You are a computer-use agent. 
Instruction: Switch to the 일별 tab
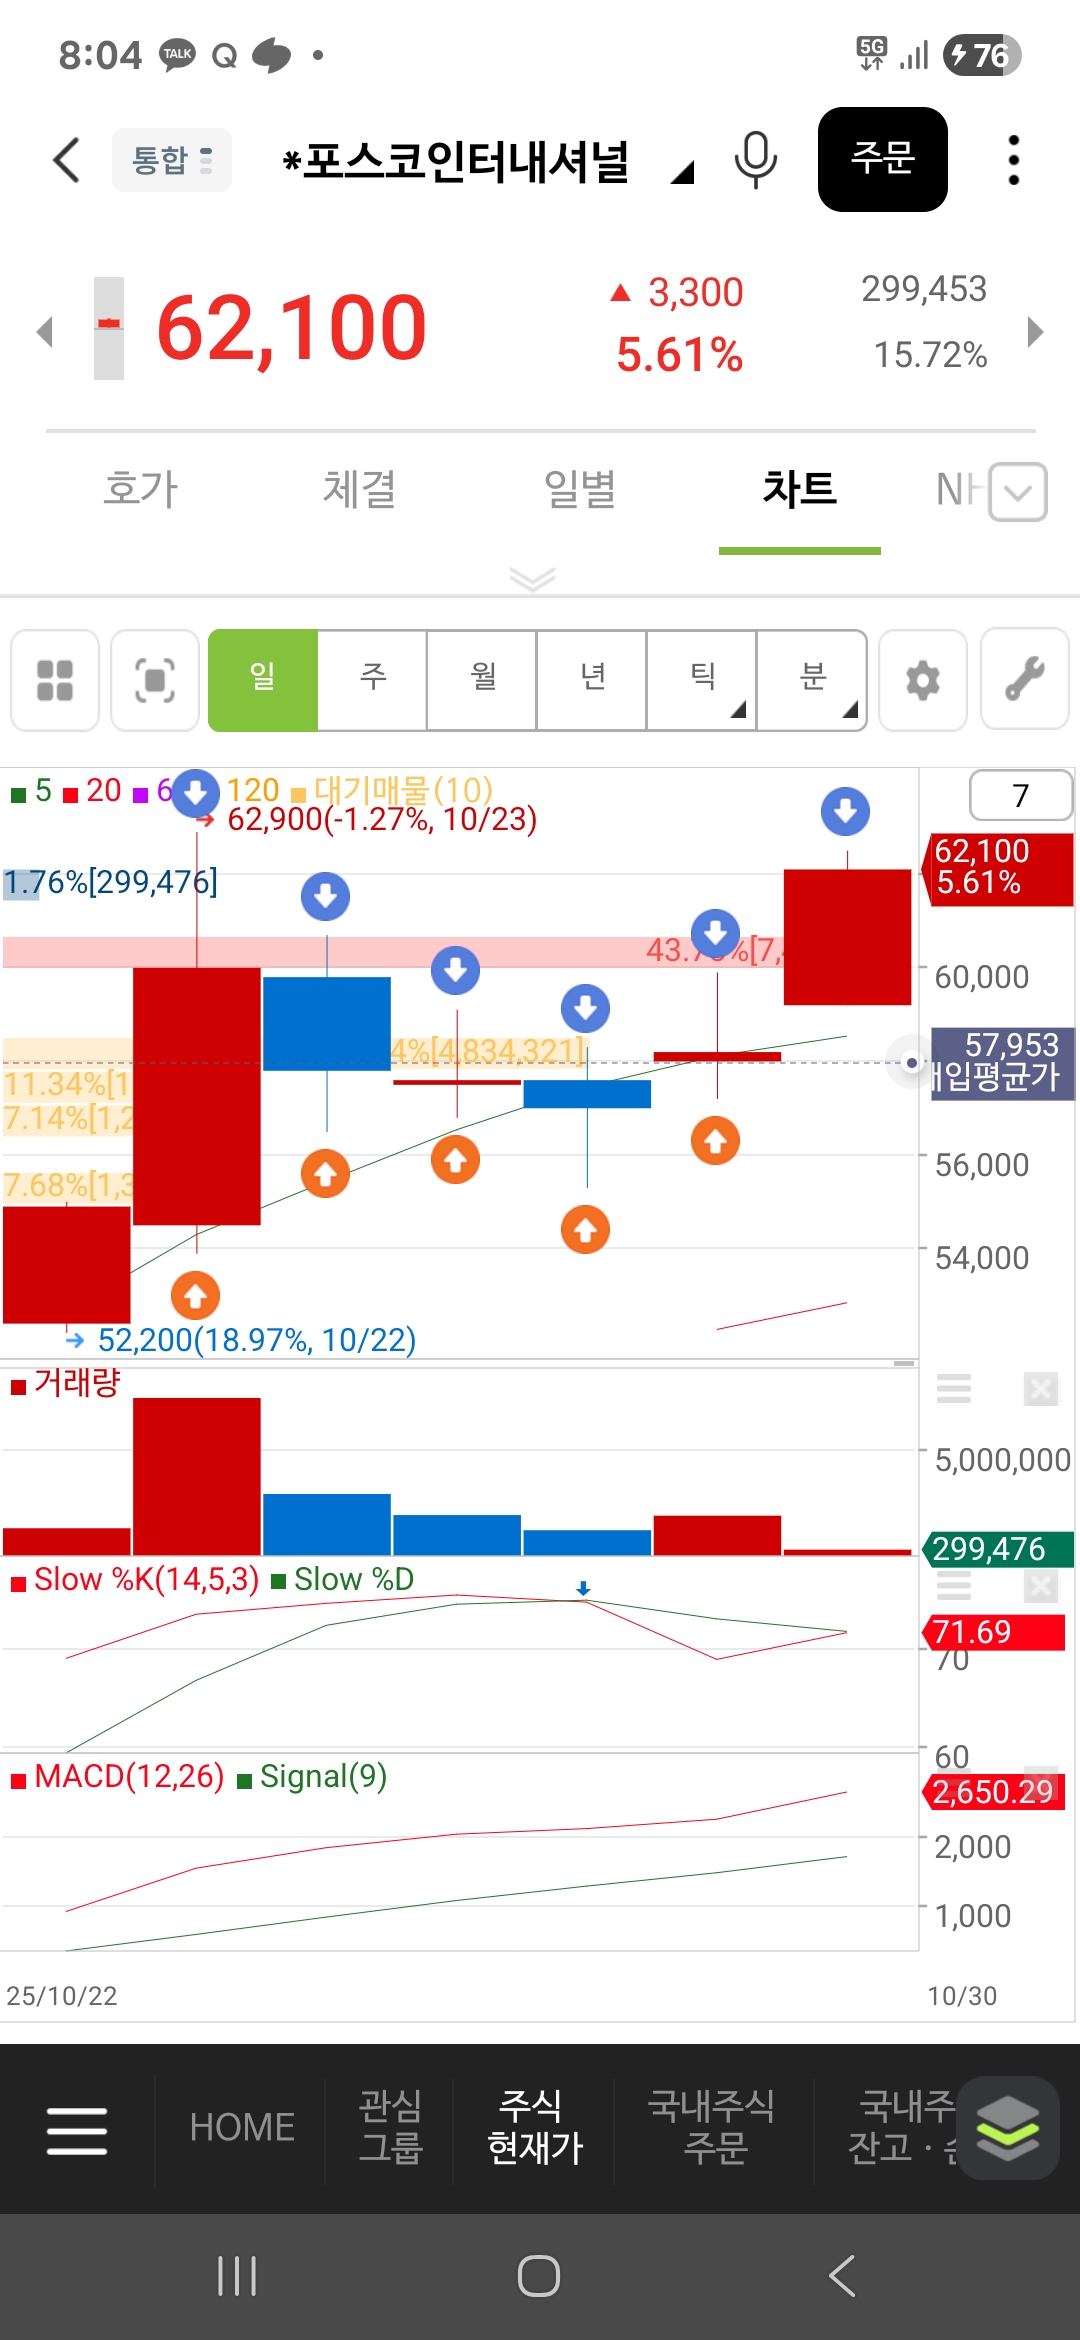pyautogui.click(x=580, y=490)
